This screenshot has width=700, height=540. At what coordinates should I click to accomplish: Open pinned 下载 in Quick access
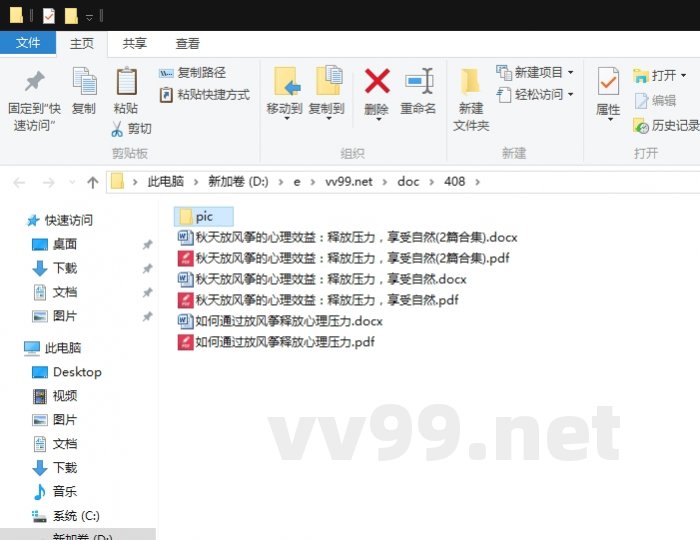[54, 268]
